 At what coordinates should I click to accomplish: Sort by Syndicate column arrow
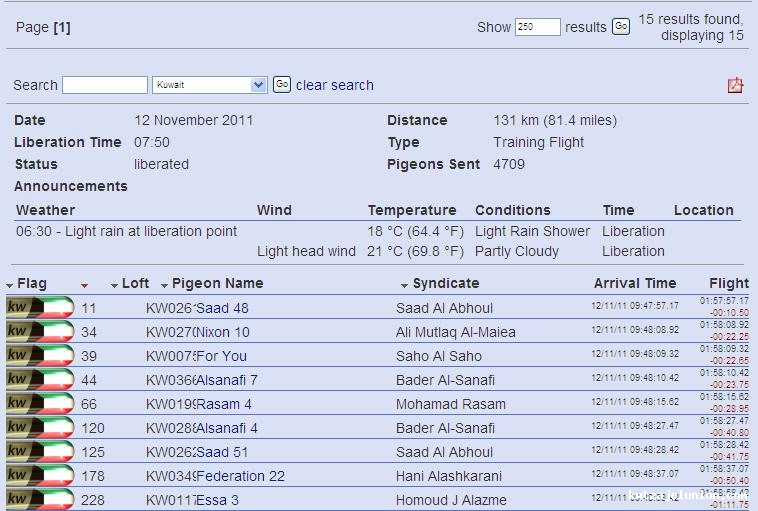(x=405, y=285)
